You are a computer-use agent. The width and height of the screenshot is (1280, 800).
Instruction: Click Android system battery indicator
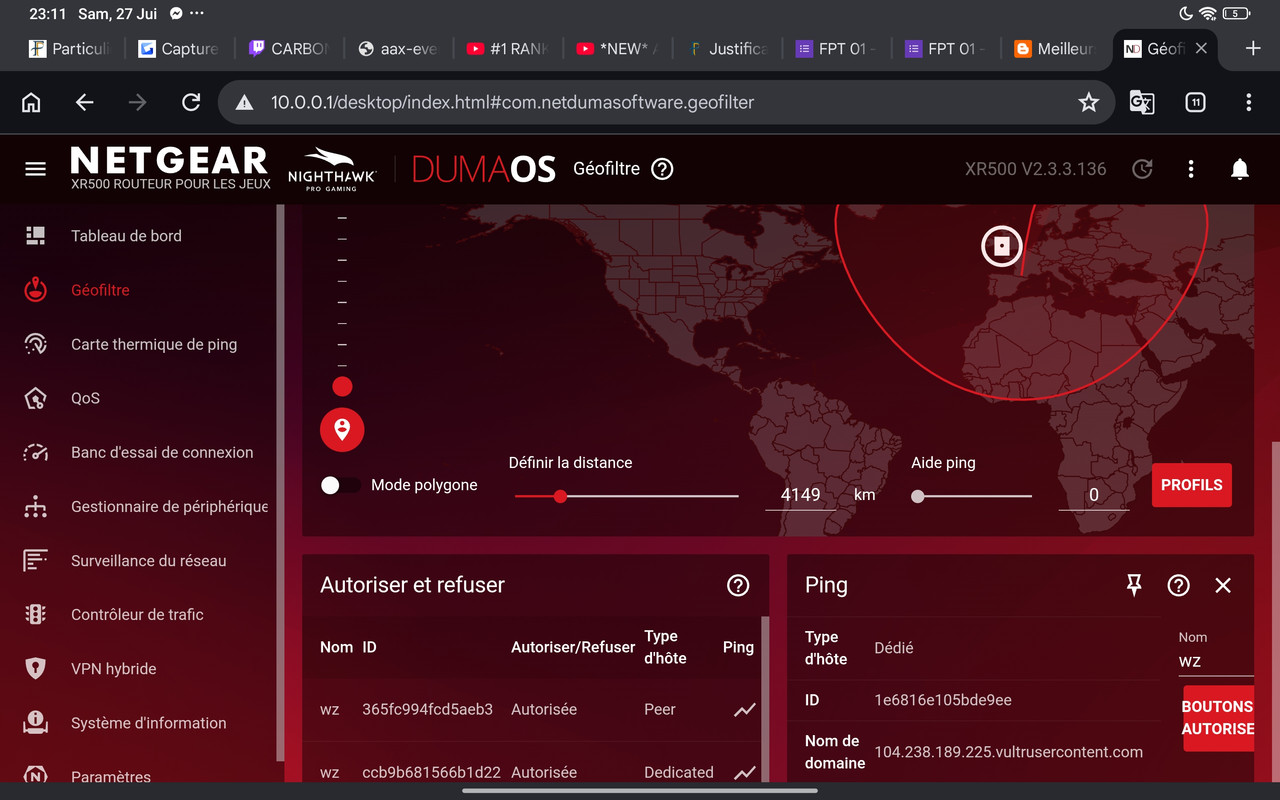point(1236,14)
